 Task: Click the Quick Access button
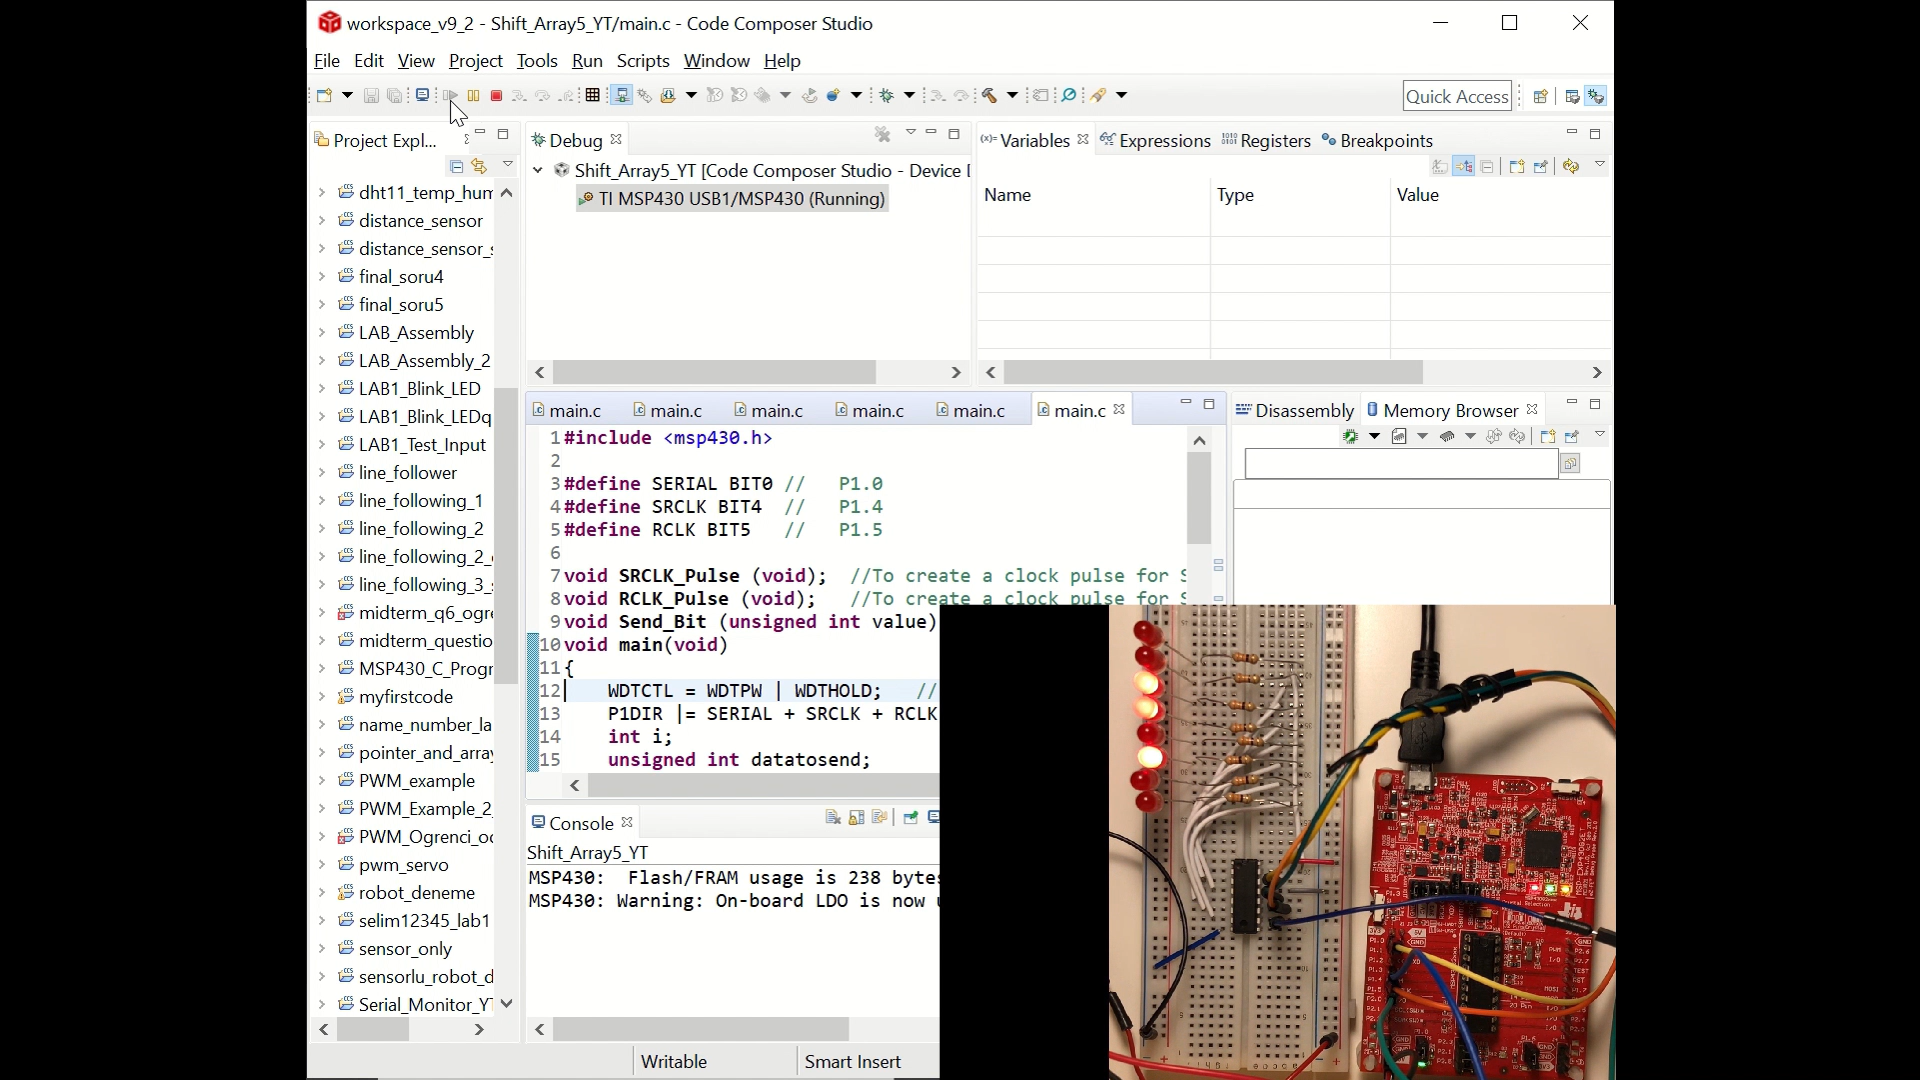[x=1458, y=95]
